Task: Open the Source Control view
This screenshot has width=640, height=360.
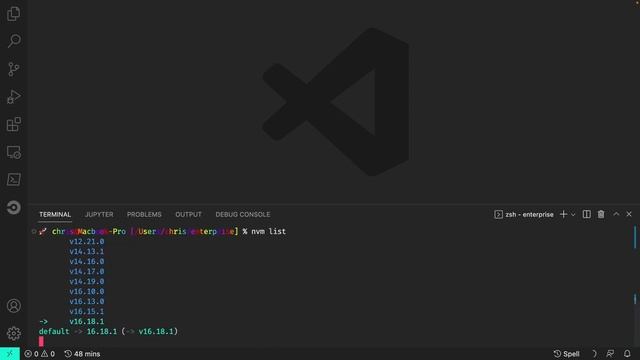Action: coord(13,69)
